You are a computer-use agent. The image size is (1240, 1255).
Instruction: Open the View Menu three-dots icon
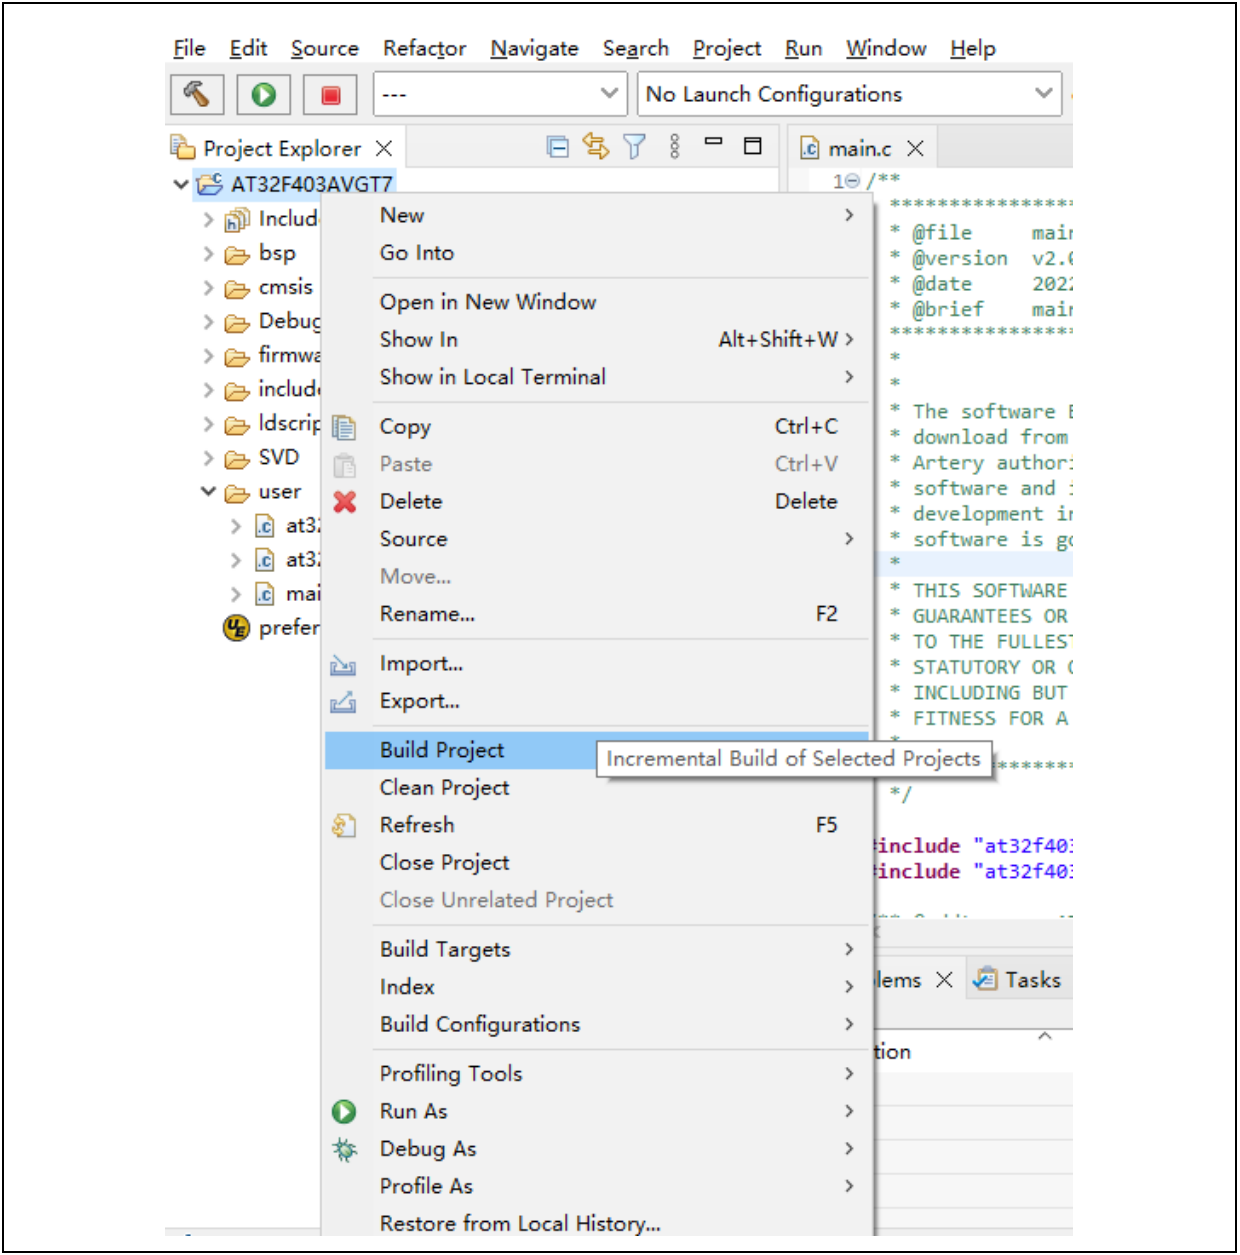click(x=675, y=147)
